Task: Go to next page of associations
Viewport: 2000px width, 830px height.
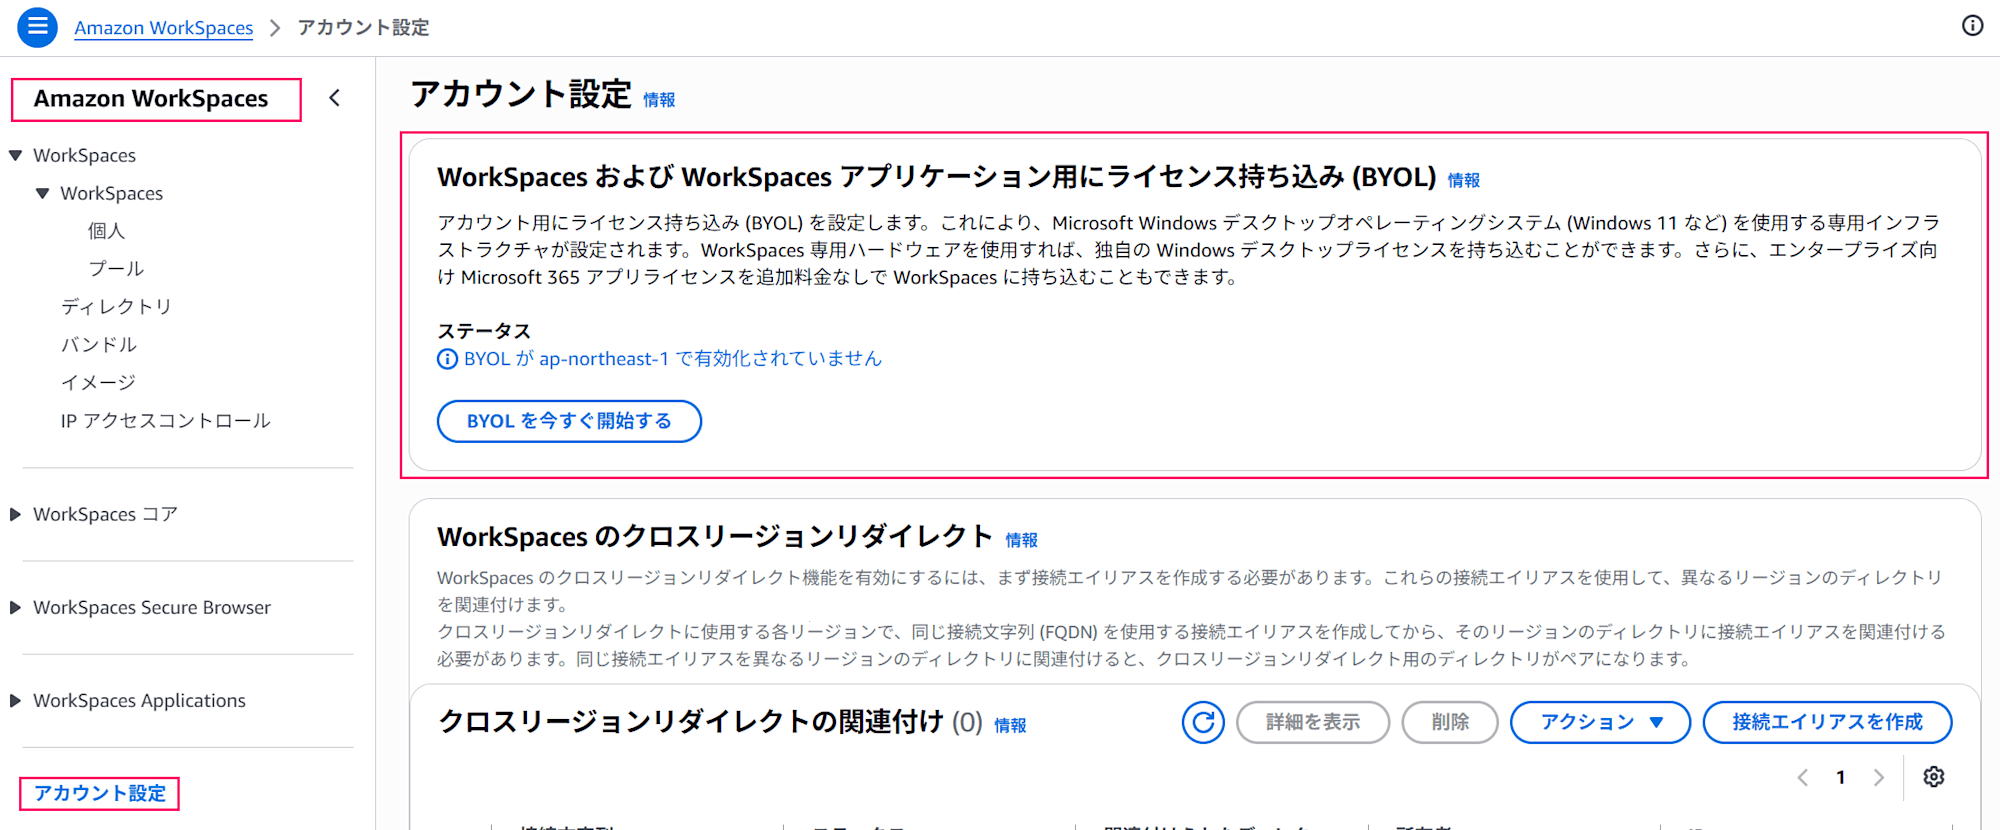Action: 1879,777
